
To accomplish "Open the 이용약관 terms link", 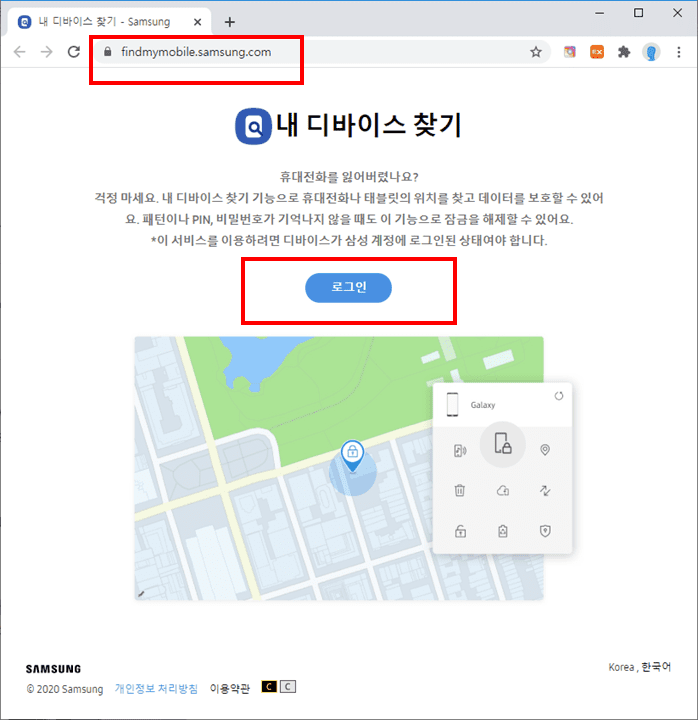I will [x=230, y=688].
